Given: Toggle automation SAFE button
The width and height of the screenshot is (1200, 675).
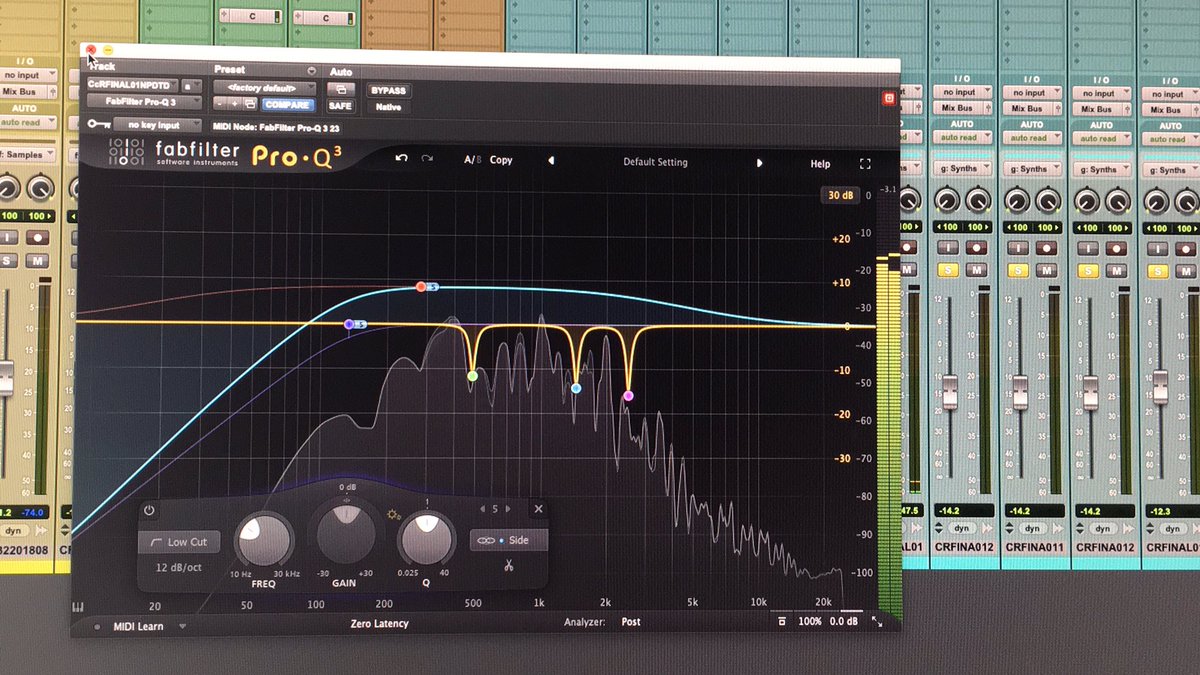Looking at the screenshot, I should pyautogui.click(x=340, y=105).
